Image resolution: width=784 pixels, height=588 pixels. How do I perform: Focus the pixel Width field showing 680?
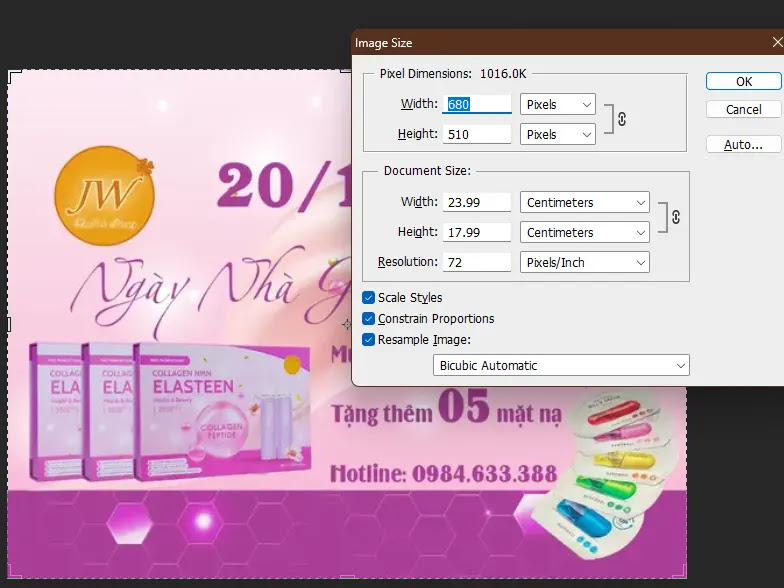[x=476, y=104]
